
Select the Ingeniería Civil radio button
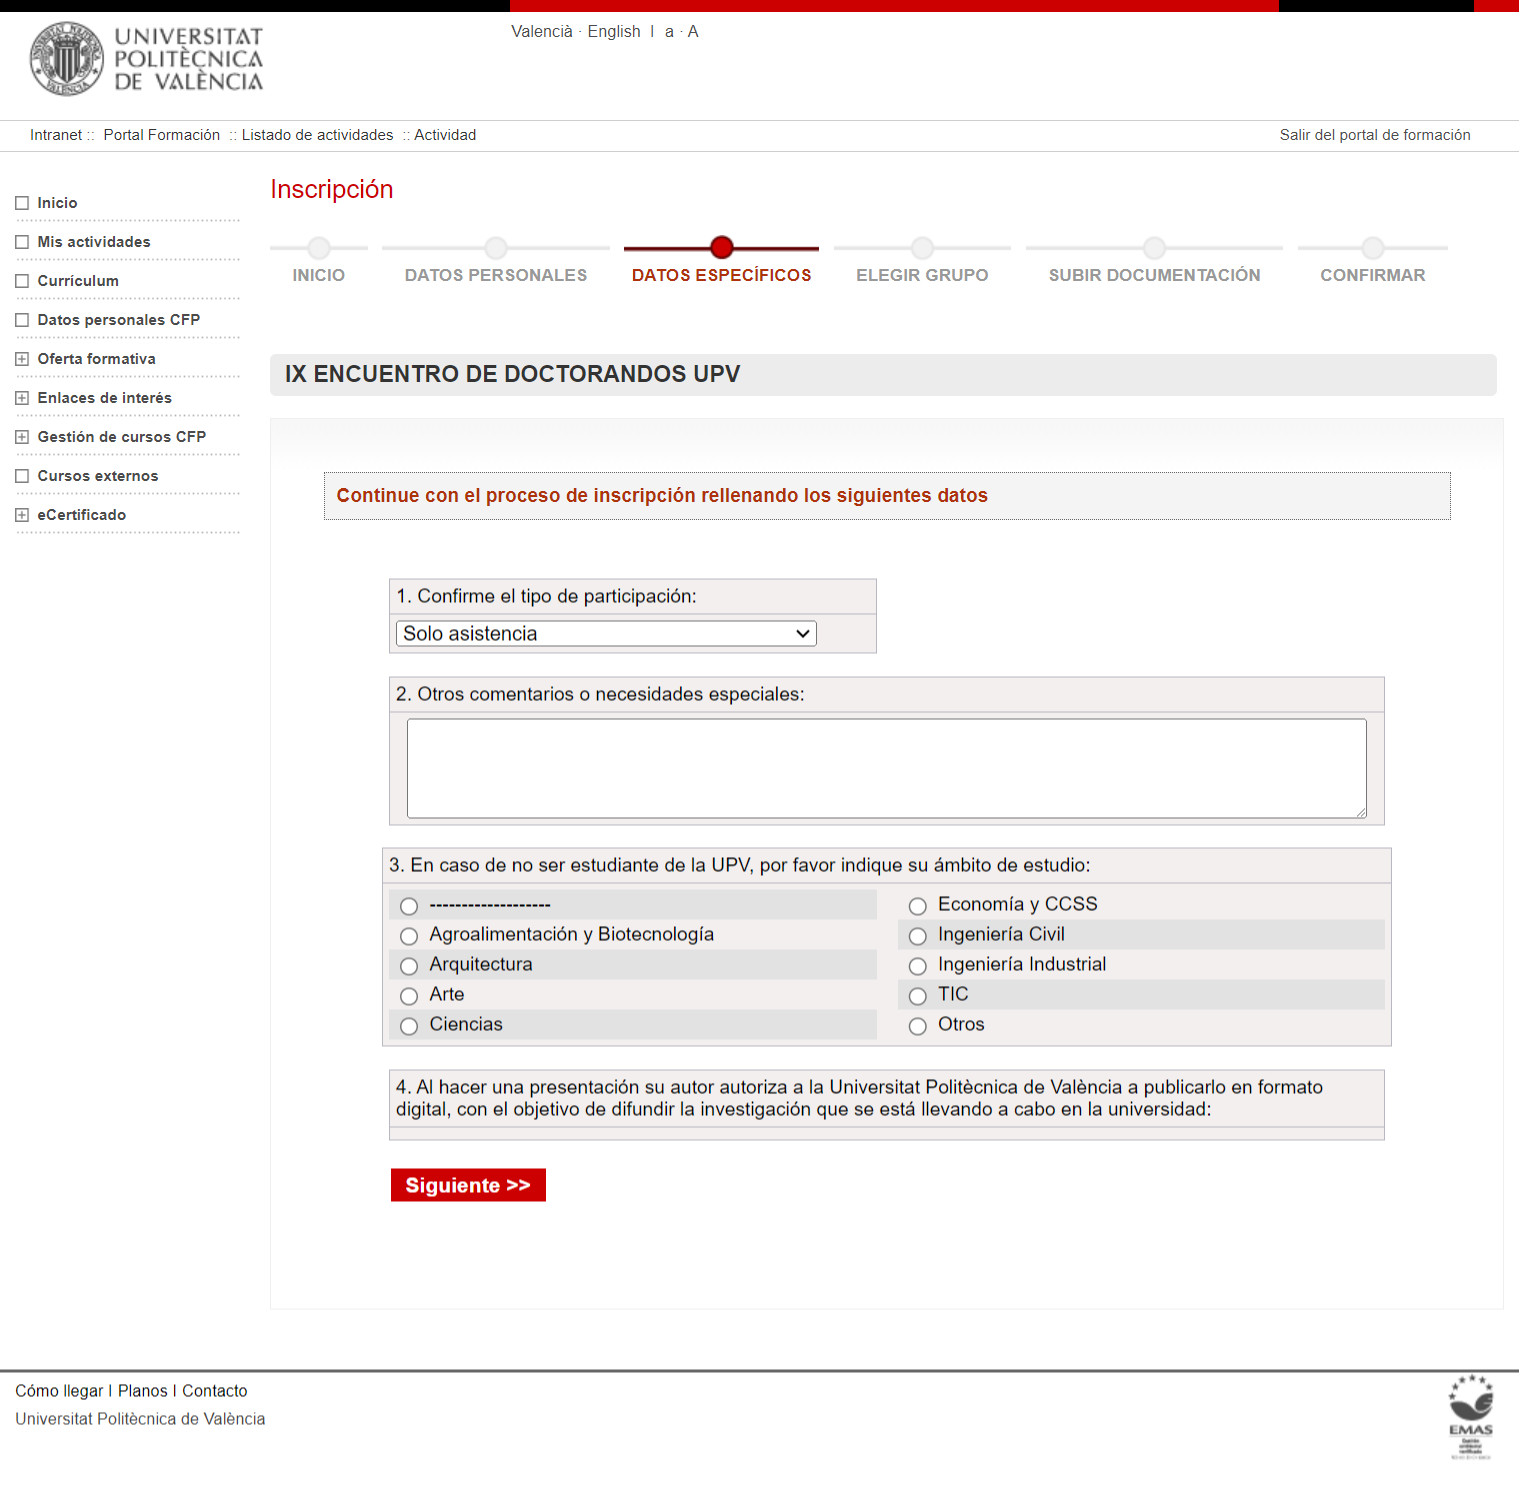[x=917, y=936]
